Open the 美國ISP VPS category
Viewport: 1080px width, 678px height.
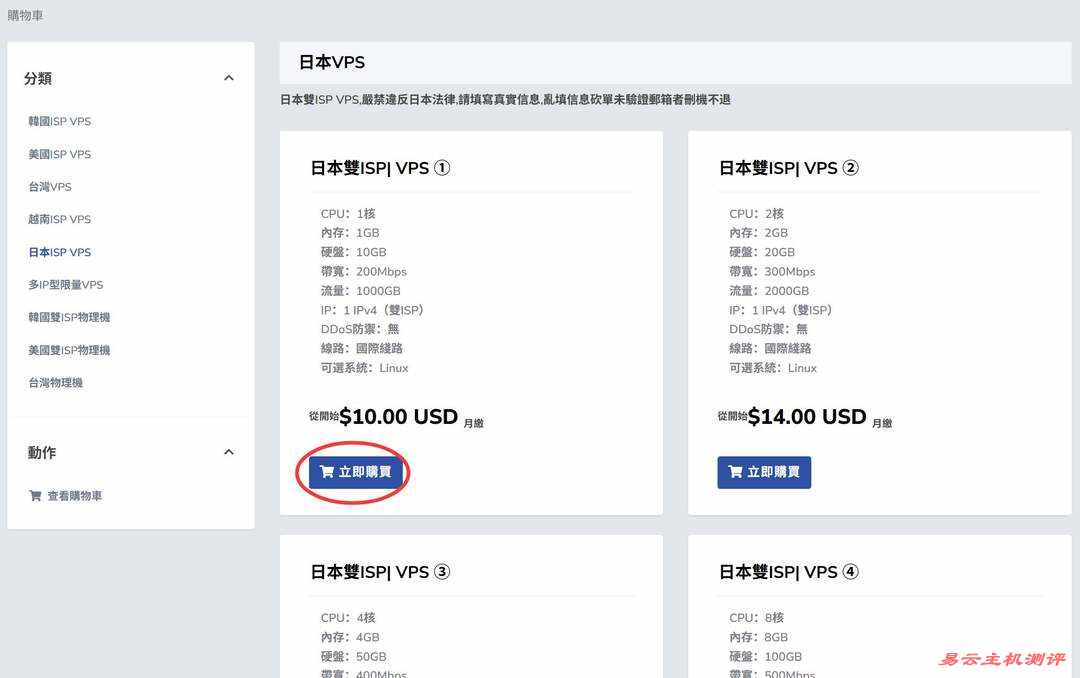coord(60,154)
